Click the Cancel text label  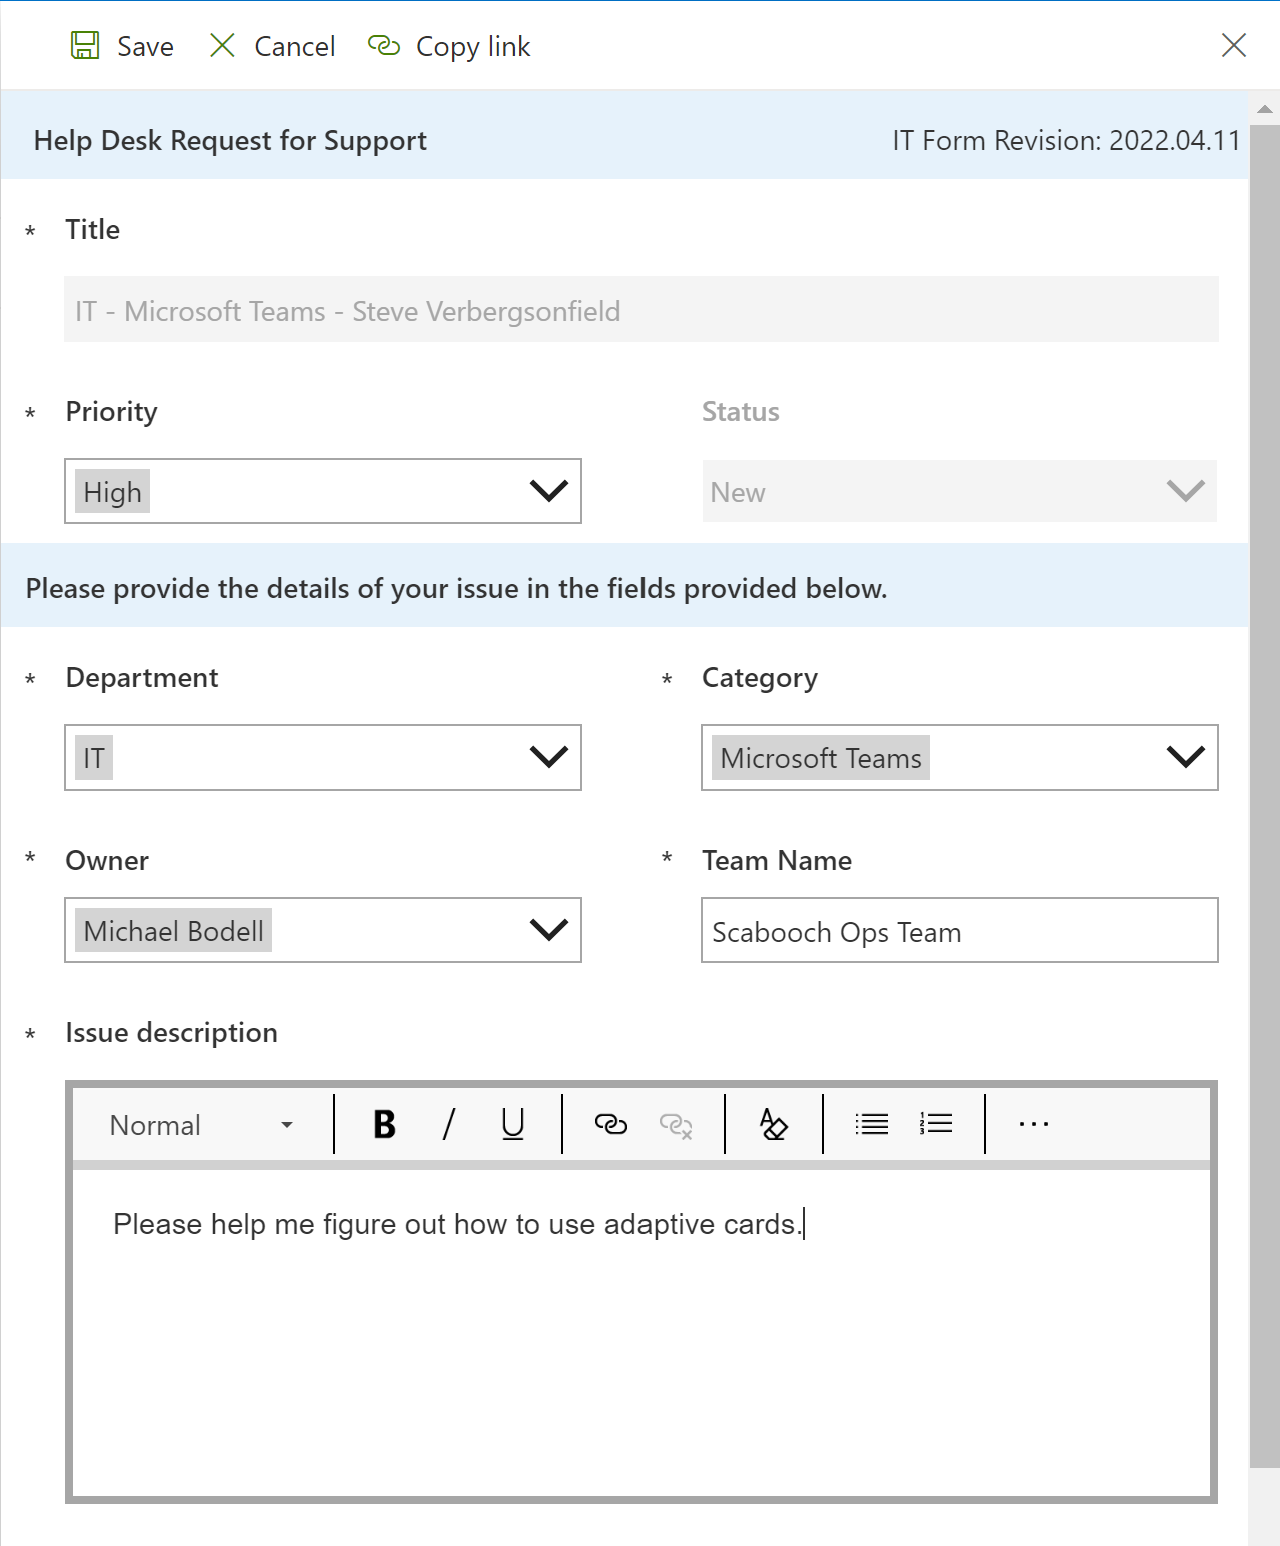click(295, 47)
